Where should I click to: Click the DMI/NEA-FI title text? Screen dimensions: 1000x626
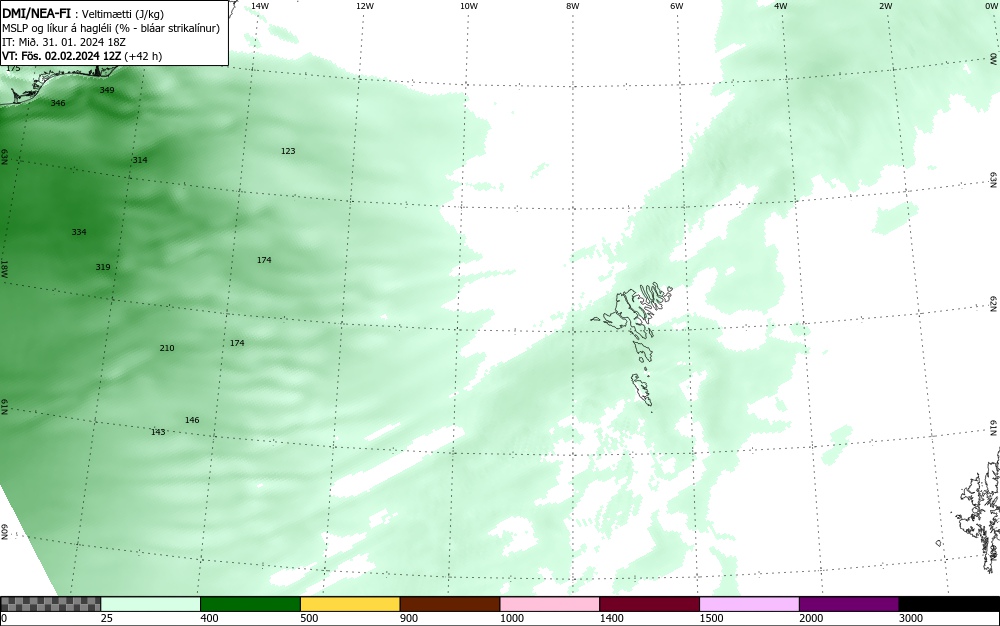(36, 13)
